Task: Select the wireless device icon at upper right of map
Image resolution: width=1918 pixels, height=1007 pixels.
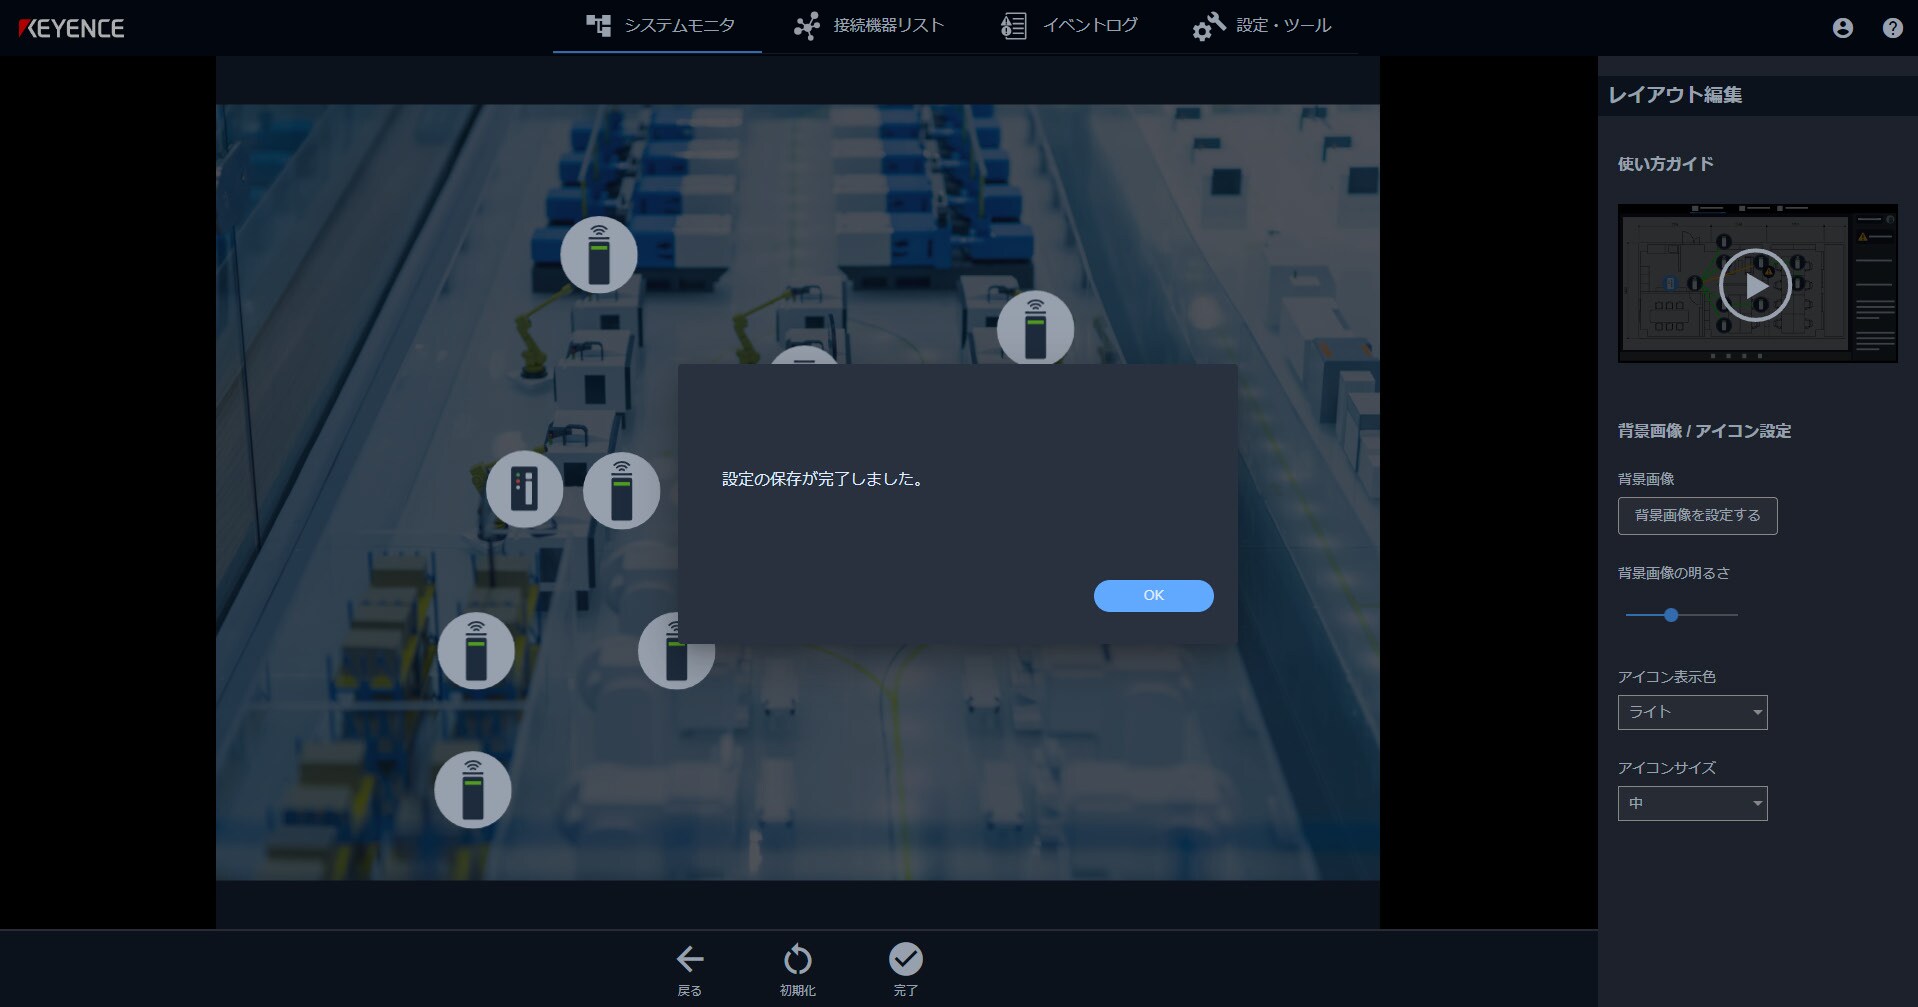Action: tap(1035, 329)
